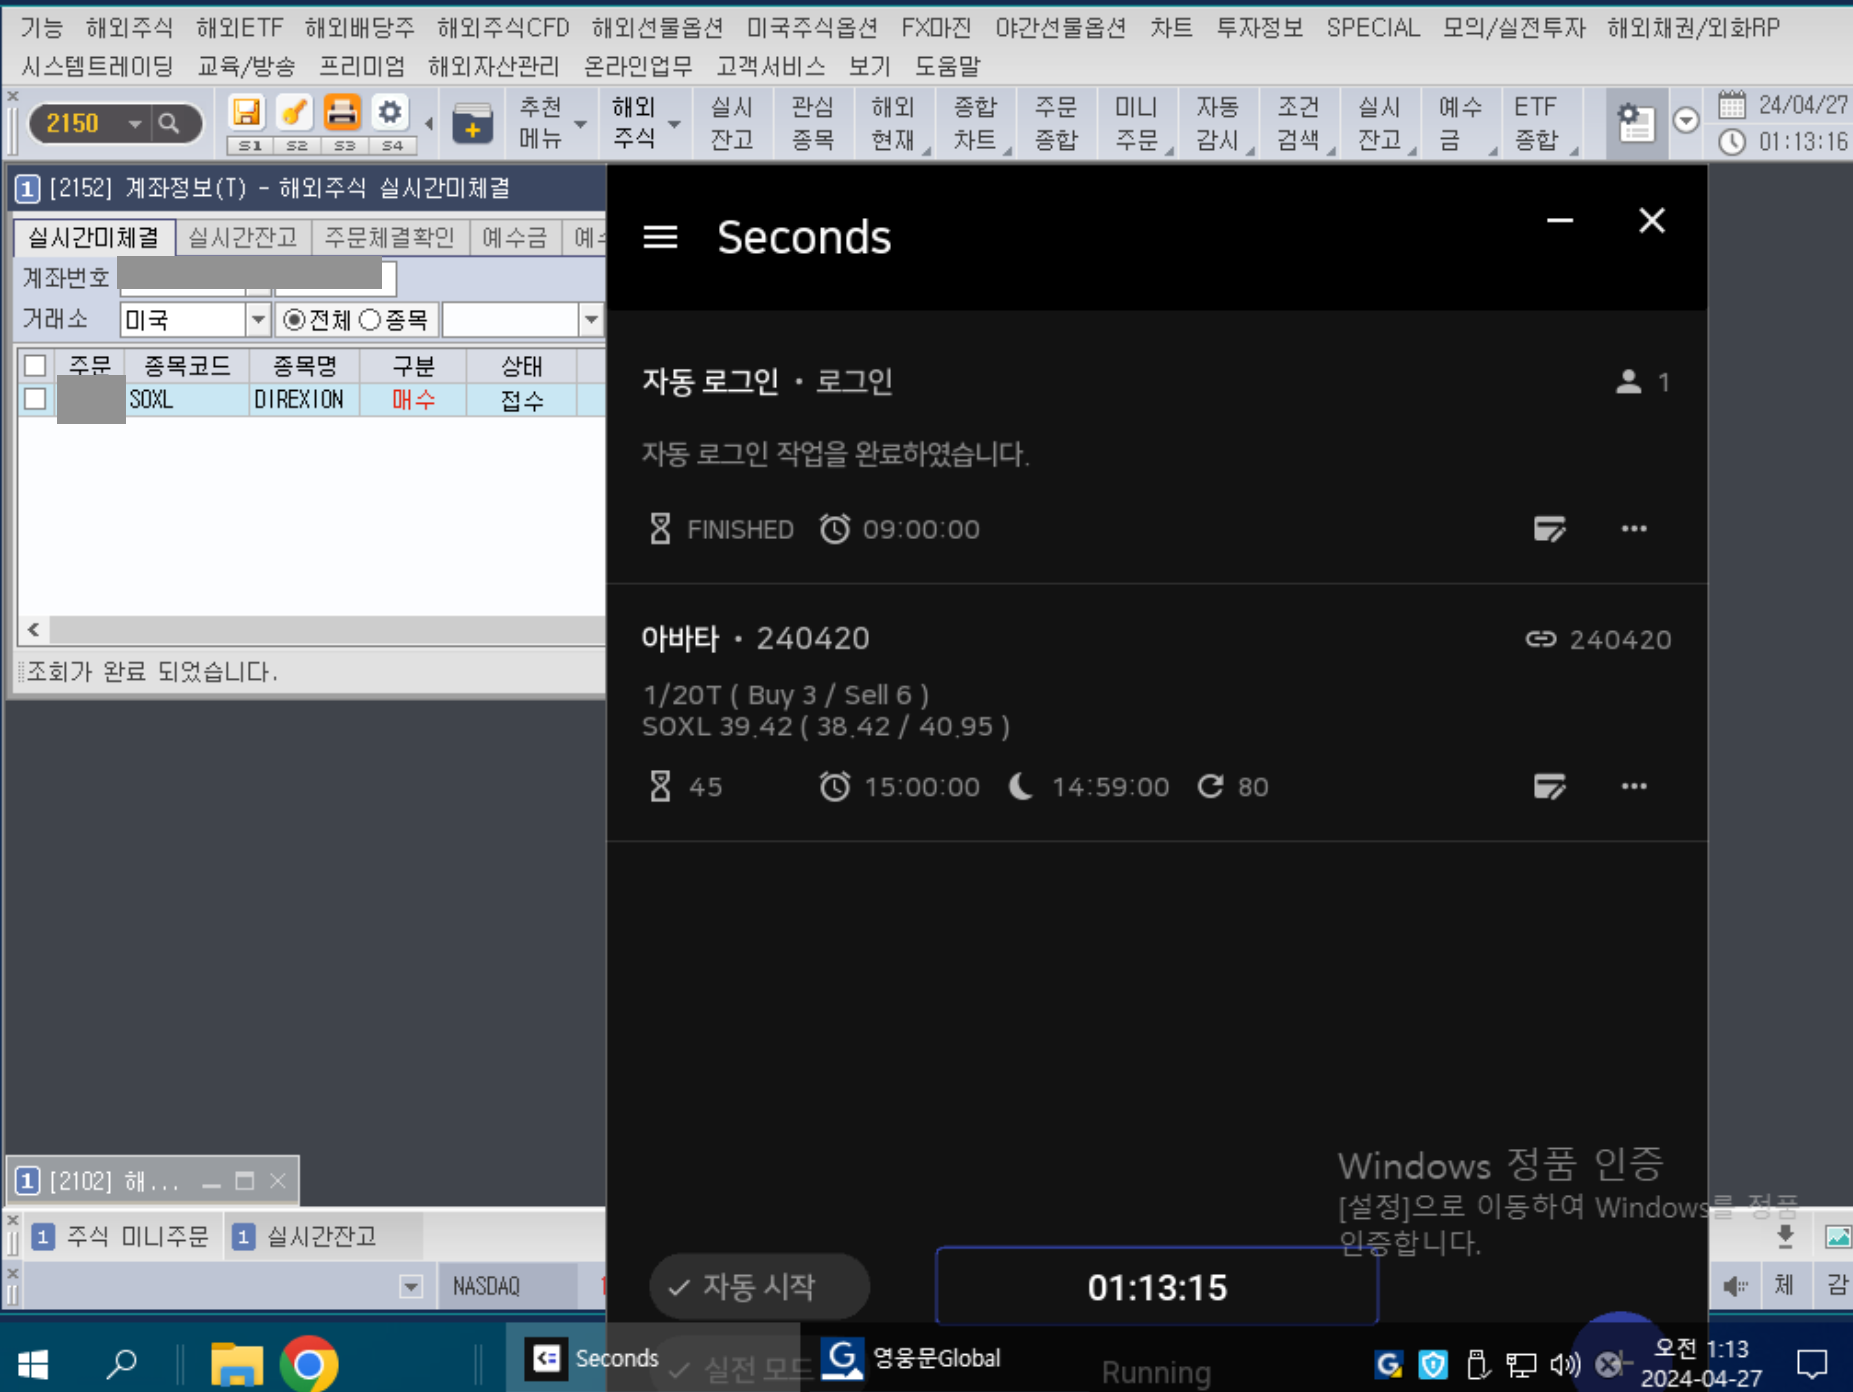Open more options on 자동 로그인 card
1853x1392 pixels.
[1634, 528]
